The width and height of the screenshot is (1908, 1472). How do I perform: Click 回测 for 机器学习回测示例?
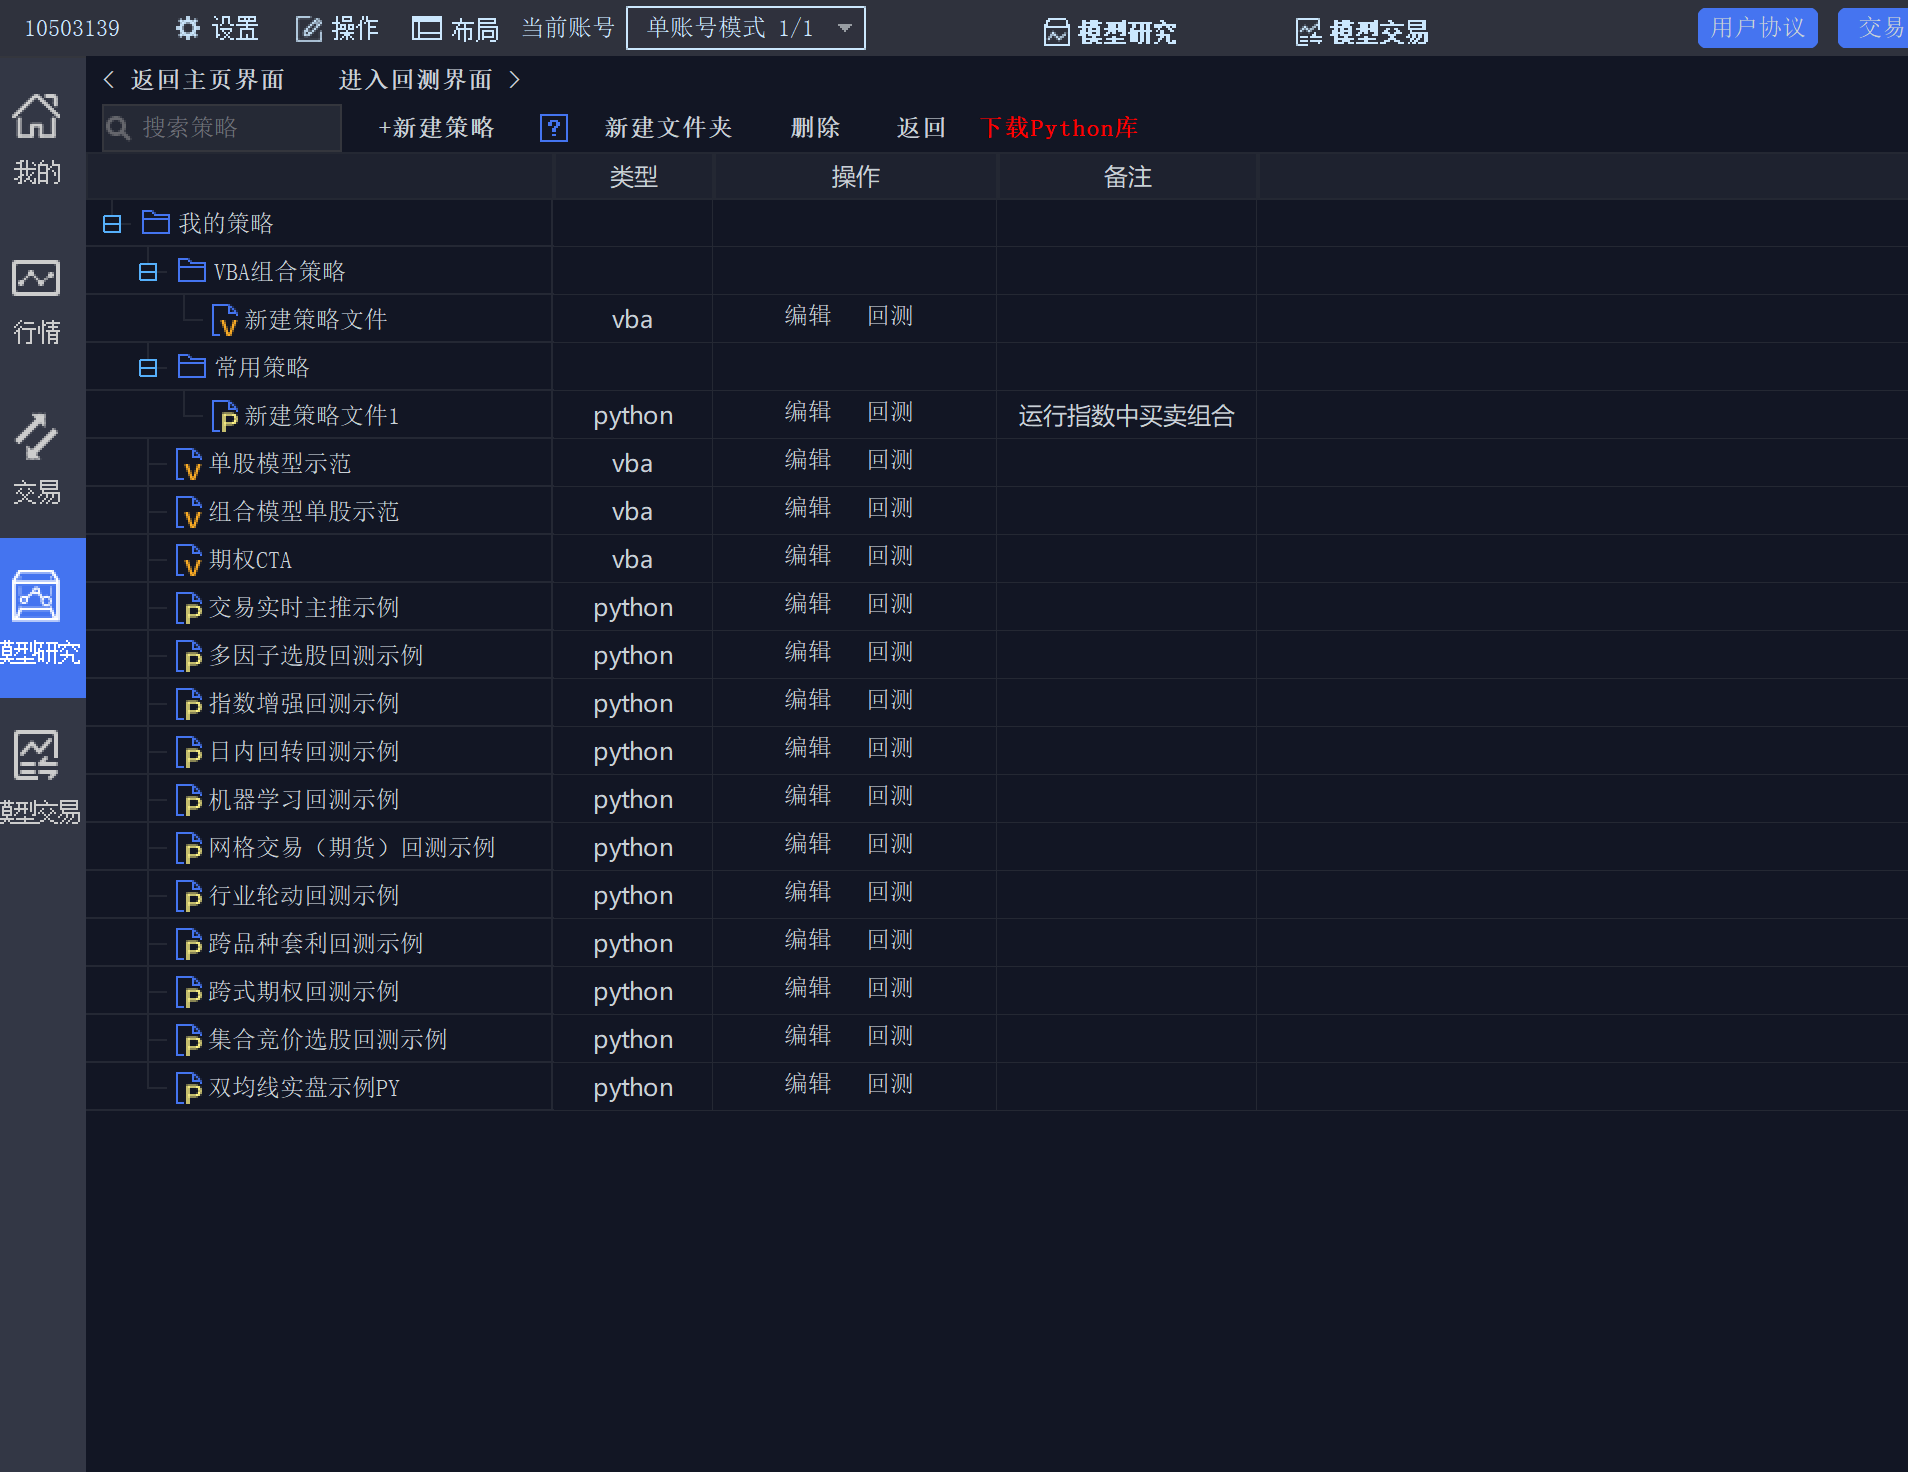889,797
